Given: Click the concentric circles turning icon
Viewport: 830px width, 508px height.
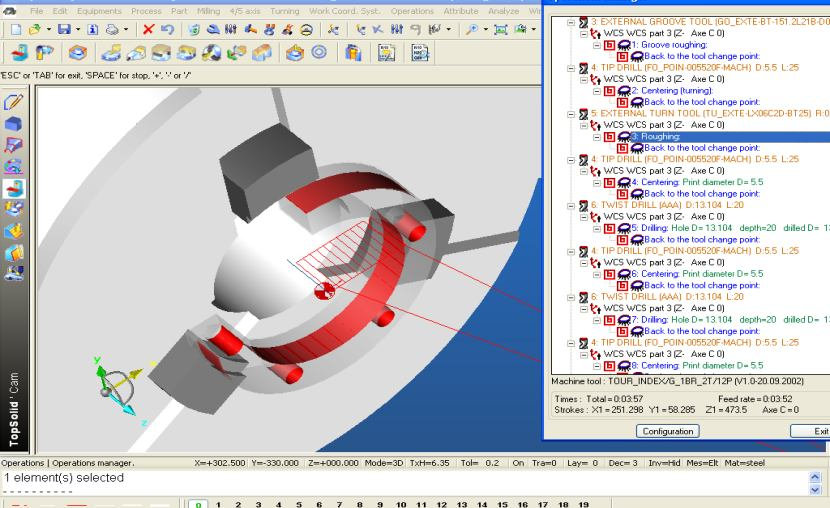Looking at the screenshot, I should [319, 52].
